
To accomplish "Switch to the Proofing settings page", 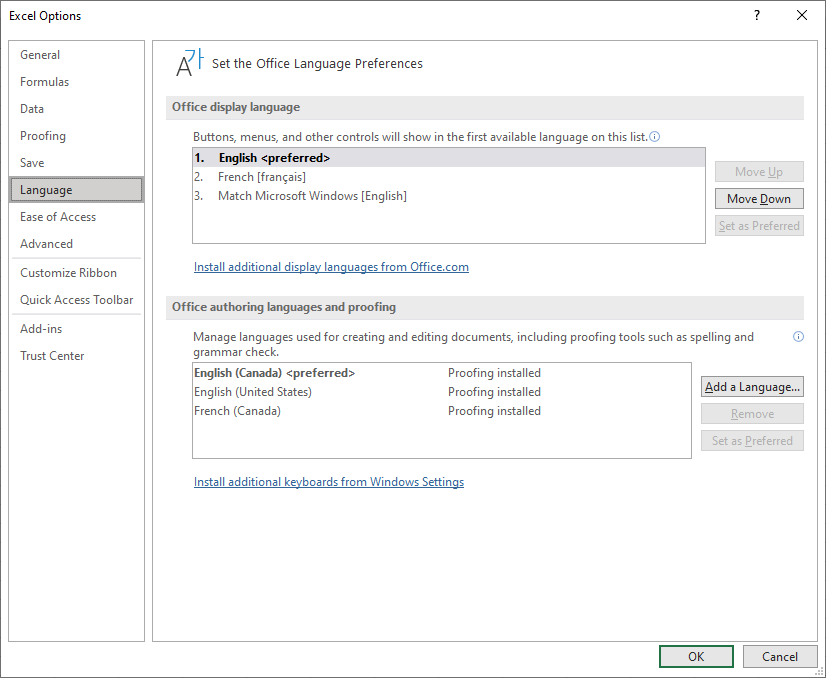I will tap(42, 135).
